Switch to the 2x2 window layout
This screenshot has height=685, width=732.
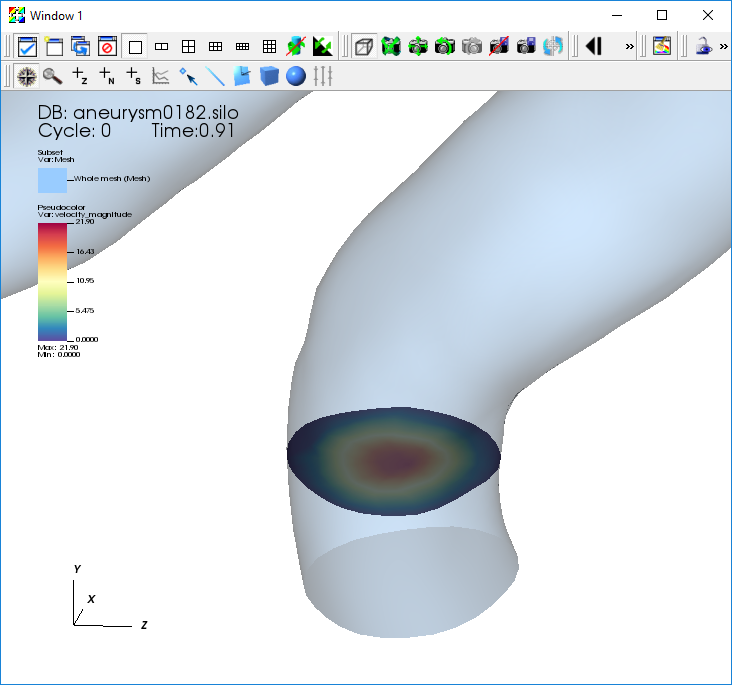[x=189, y=46]
